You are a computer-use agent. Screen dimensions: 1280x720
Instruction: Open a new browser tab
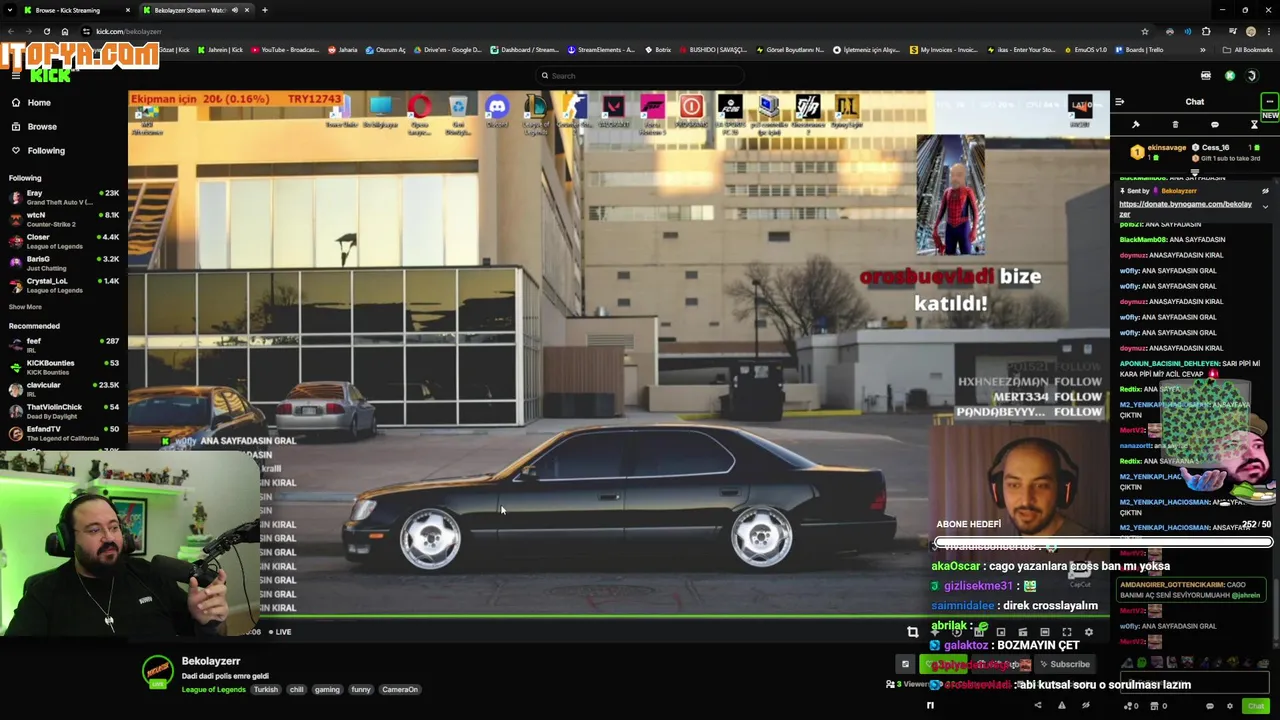click(x=264, y=10)
